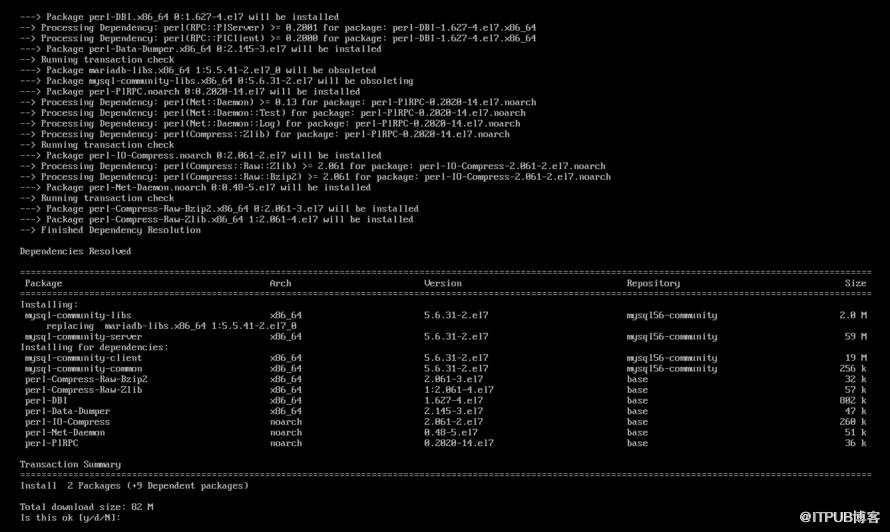Click version '1.627-4.el7' of perl-DBI row

454,400
